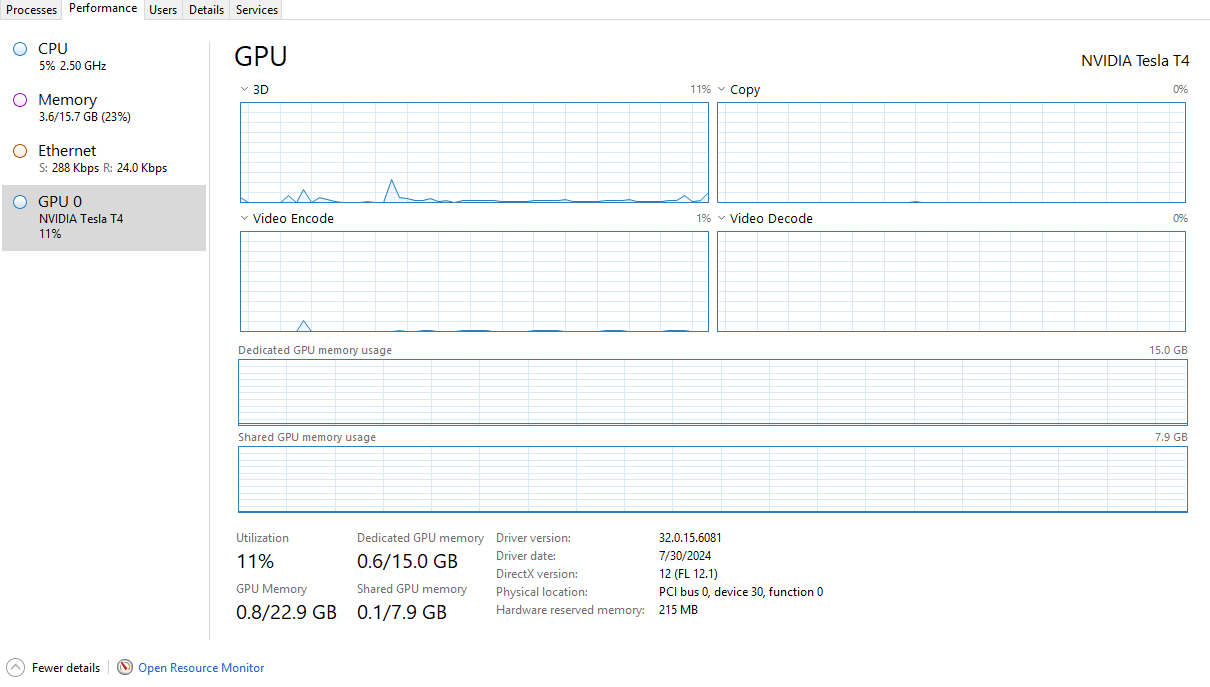Screen dimensions: 1210x687
Task: Select the CPU 5% 2.50 GHz entry
Action: click(x=104, y=57)
